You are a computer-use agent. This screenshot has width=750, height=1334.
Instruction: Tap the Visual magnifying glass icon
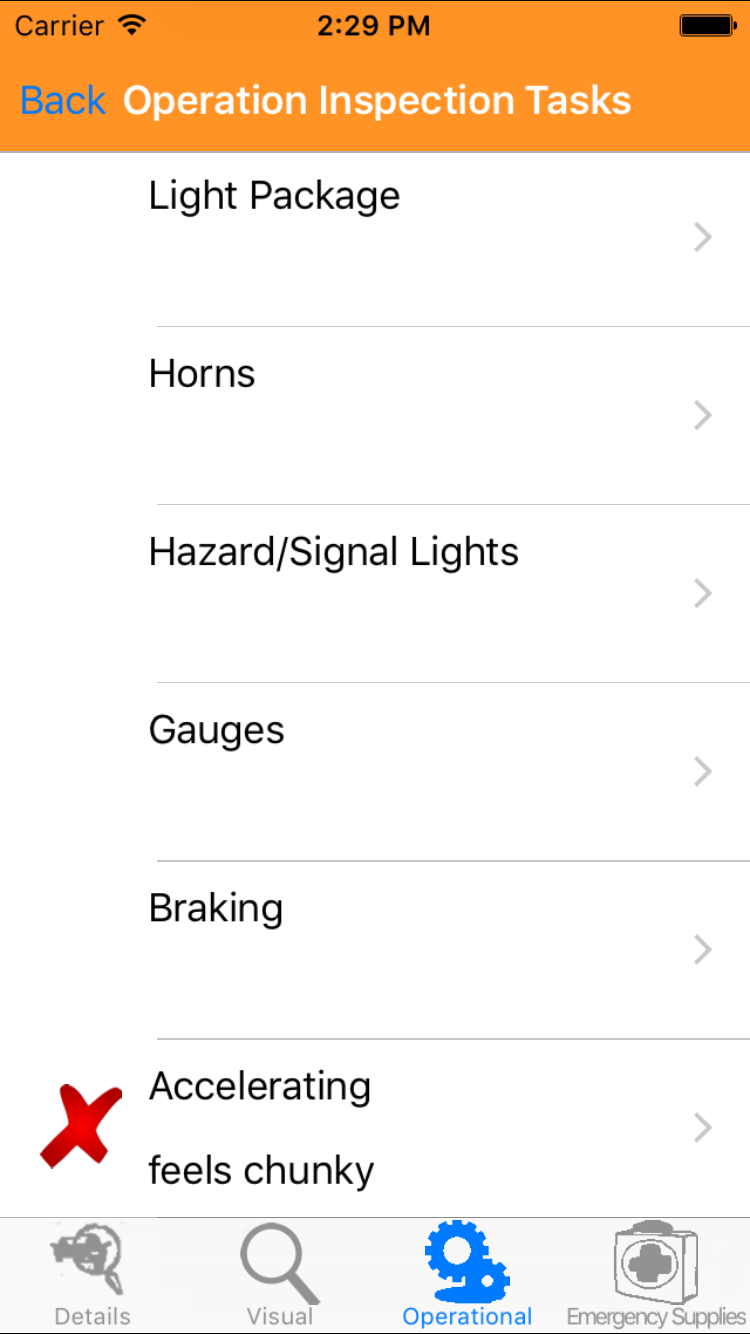[x=279, y=1262]
